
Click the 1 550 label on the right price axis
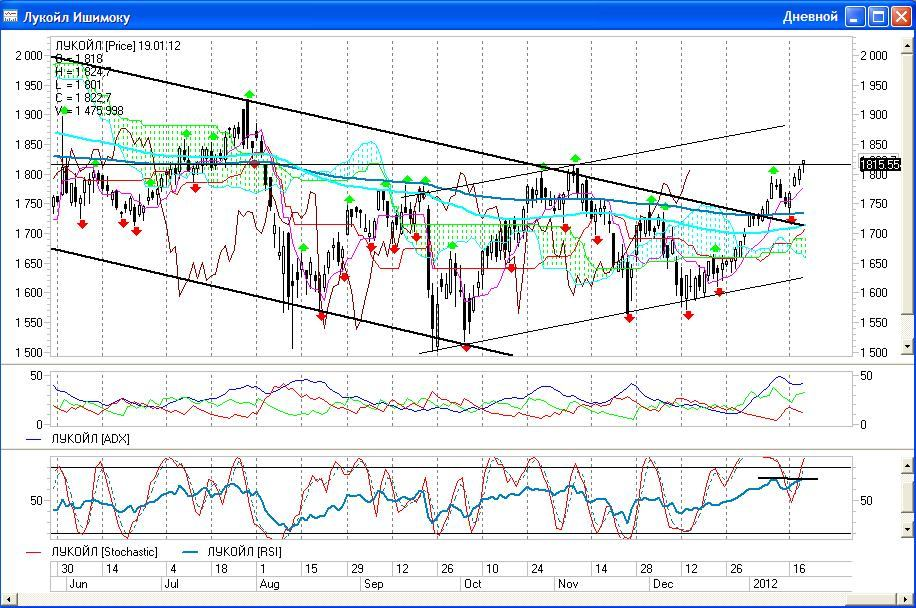[x=873, y=322]
